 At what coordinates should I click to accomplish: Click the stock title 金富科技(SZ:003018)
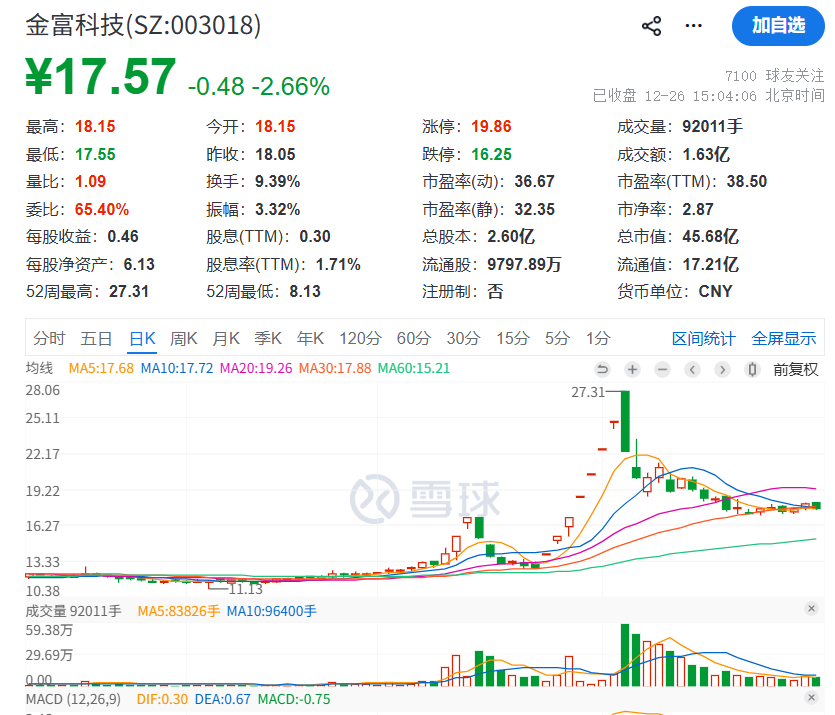pos(143,24)
